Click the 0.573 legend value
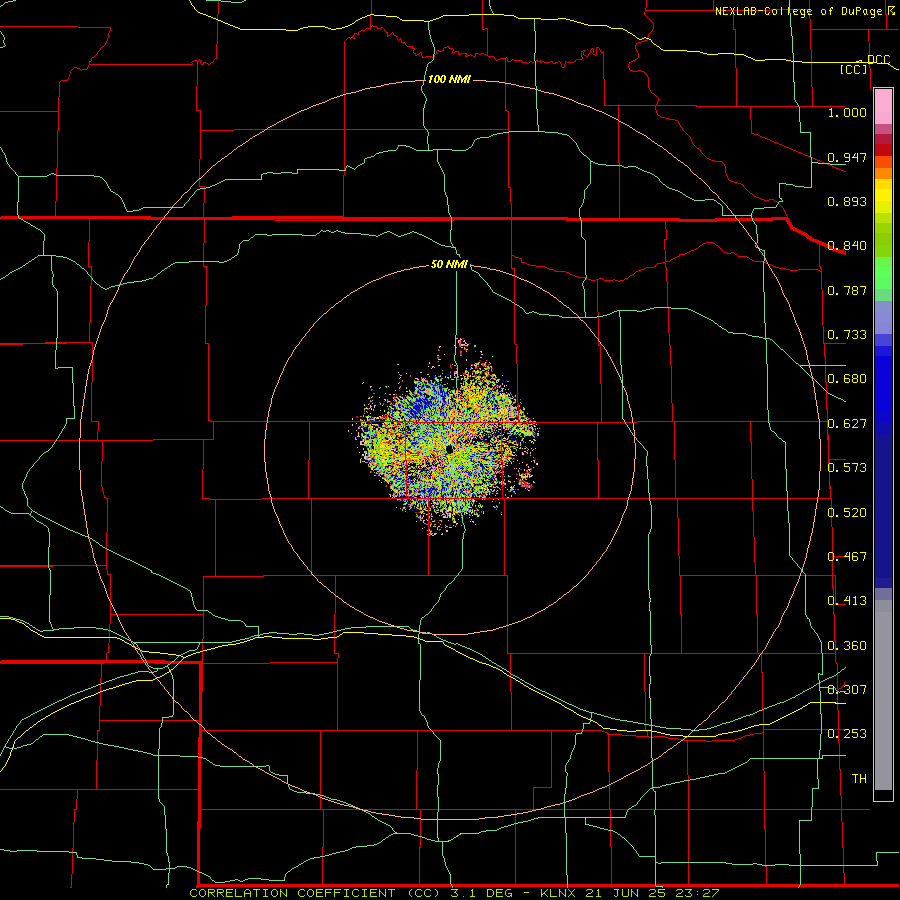The height and width of the screenshot is (900, 900). point(847,468)
